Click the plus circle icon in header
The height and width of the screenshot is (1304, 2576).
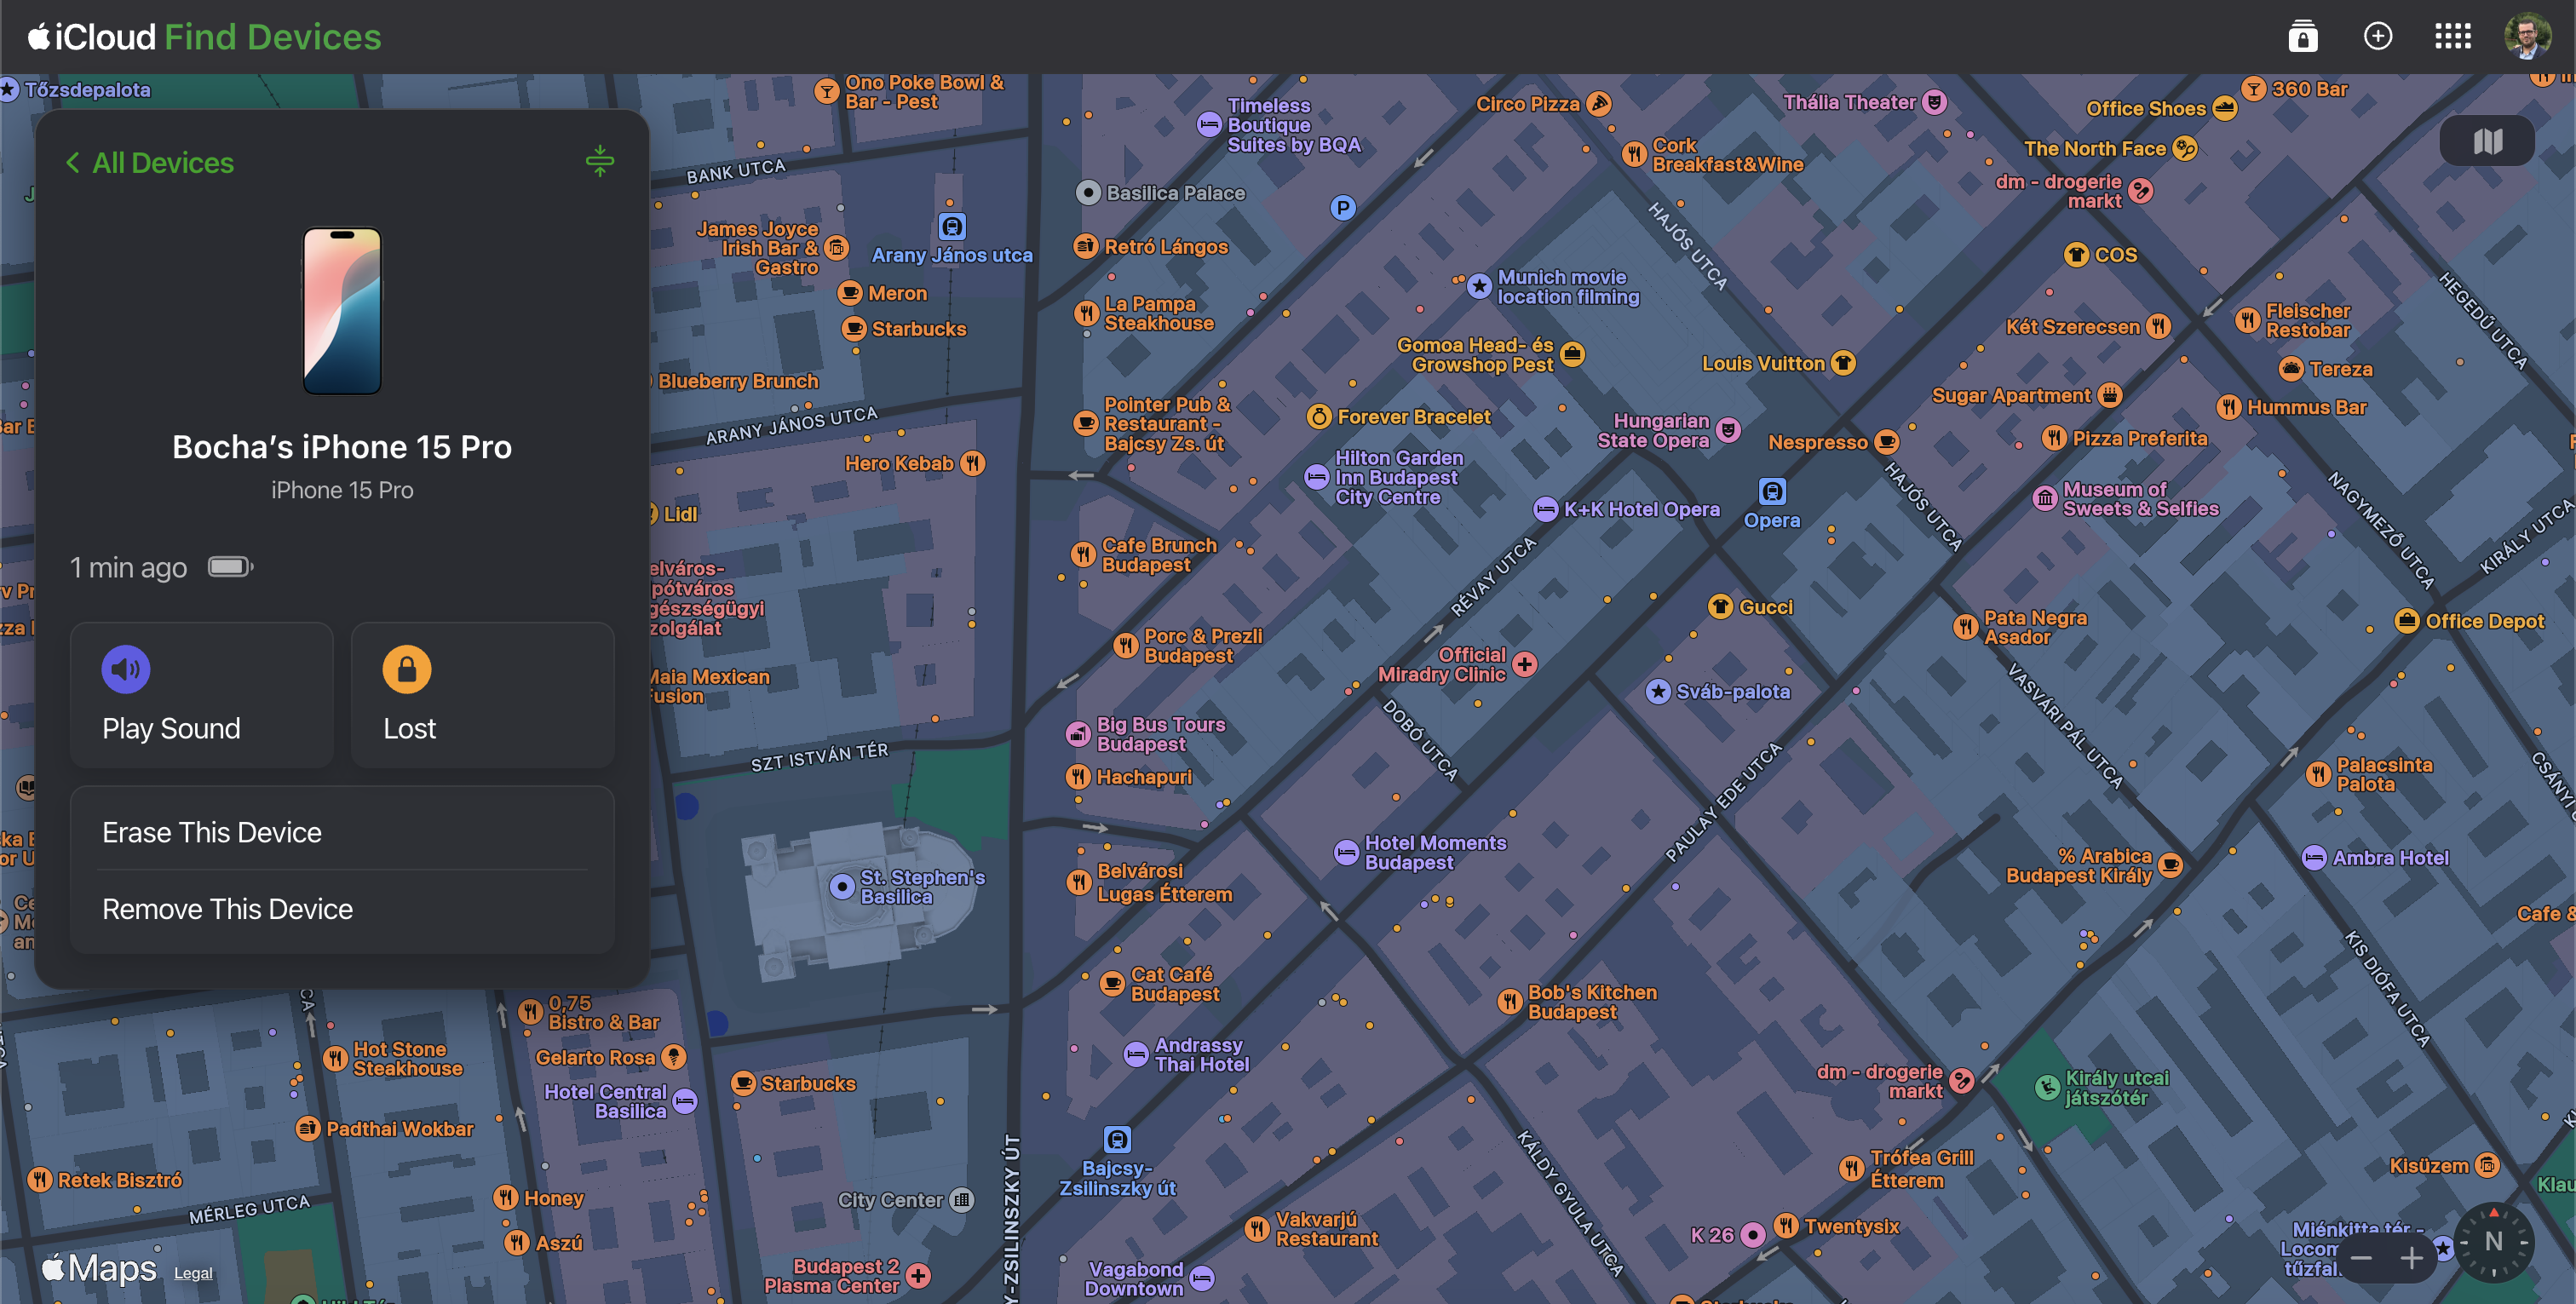[x=2377, y=37]
